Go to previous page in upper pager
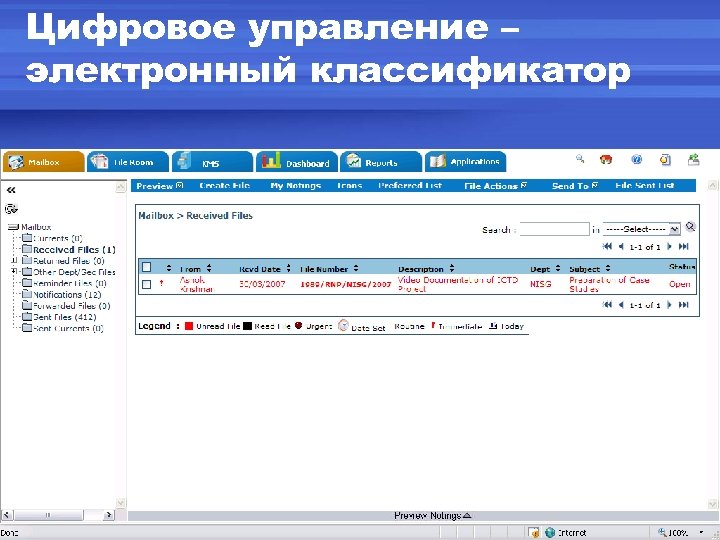Screen dimensions: 720x540 point(621,247)
